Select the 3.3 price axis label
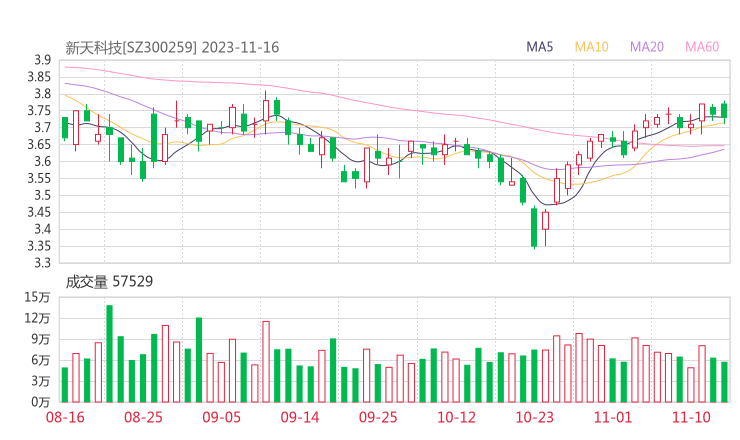Viewport: 740px width, 440px height. (42, 263)
